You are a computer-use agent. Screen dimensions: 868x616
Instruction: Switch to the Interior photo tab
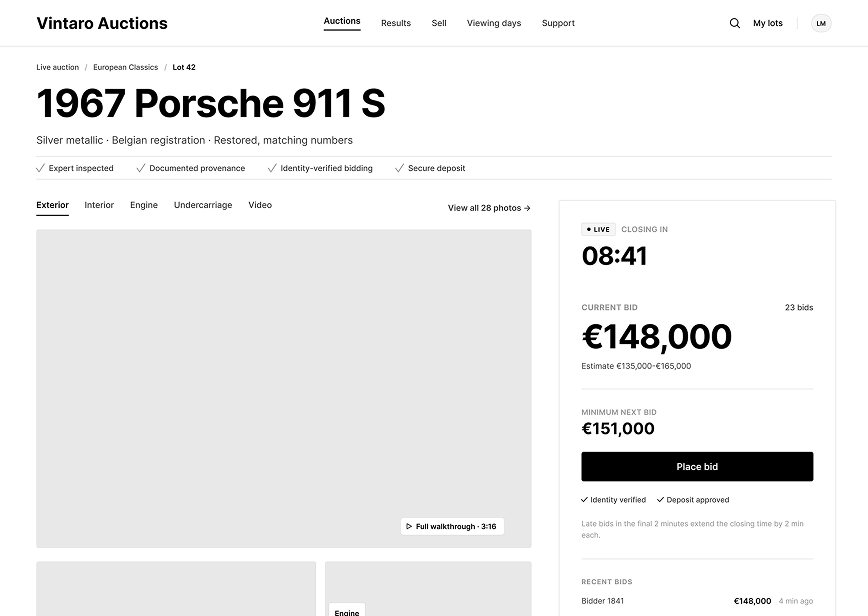[99, 205]
